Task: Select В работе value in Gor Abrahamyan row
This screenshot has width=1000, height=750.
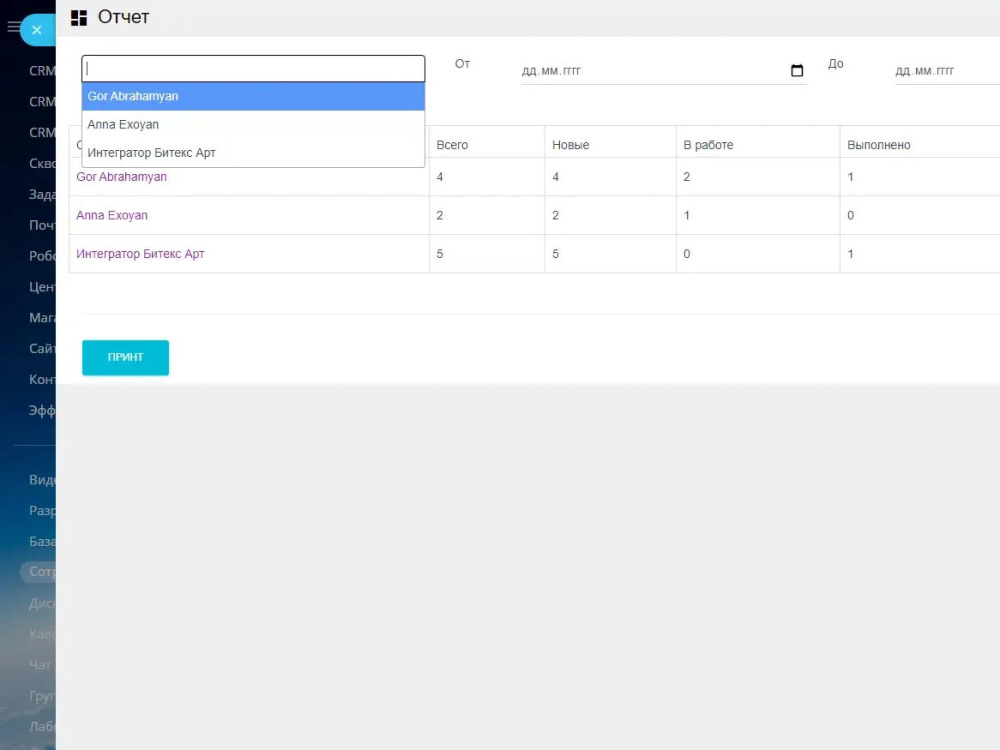Action: [686, 177]
